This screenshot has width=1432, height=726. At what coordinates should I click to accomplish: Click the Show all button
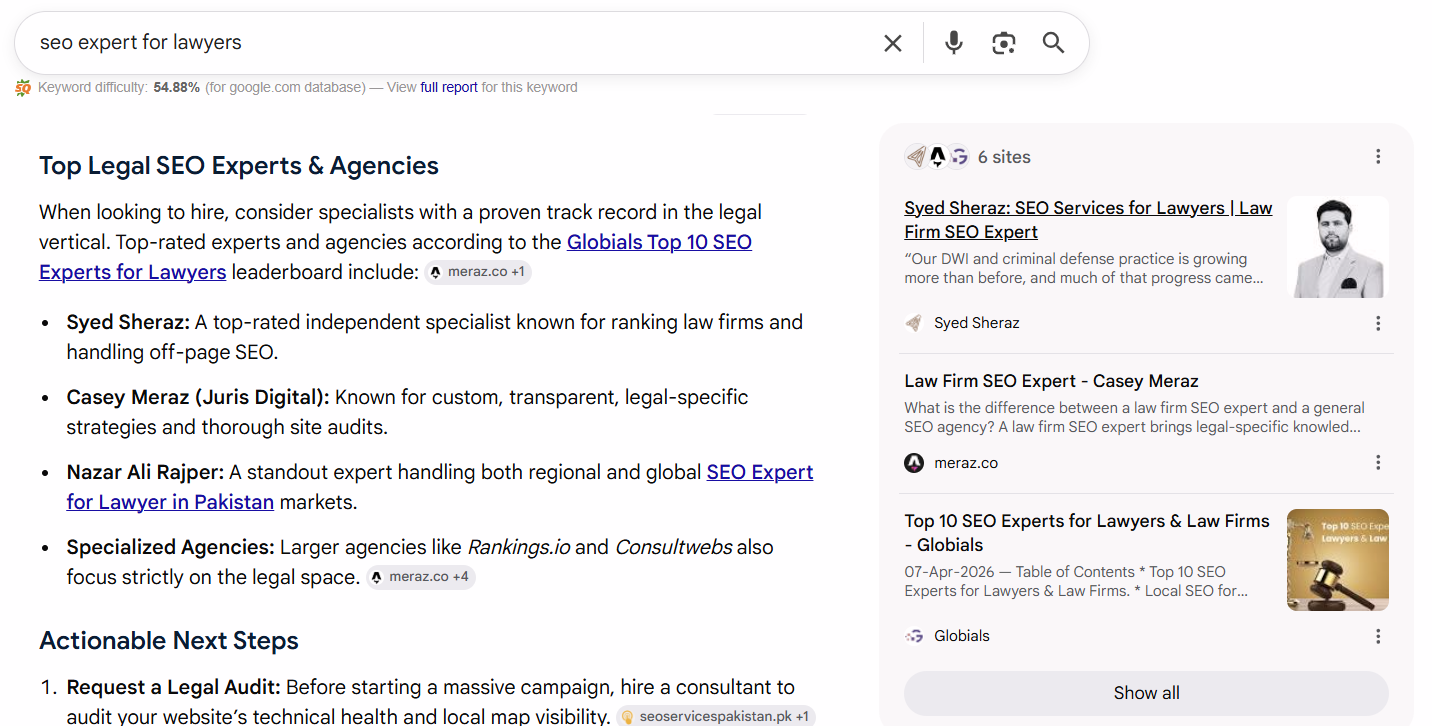1146,693
